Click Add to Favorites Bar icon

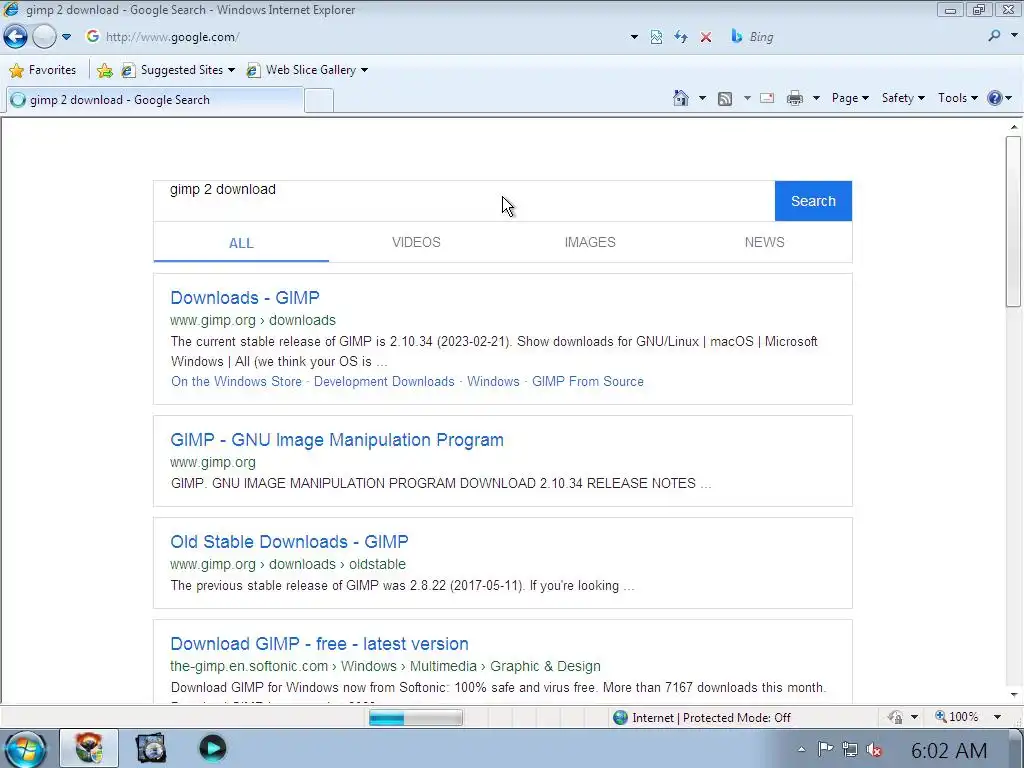[104, 70]
